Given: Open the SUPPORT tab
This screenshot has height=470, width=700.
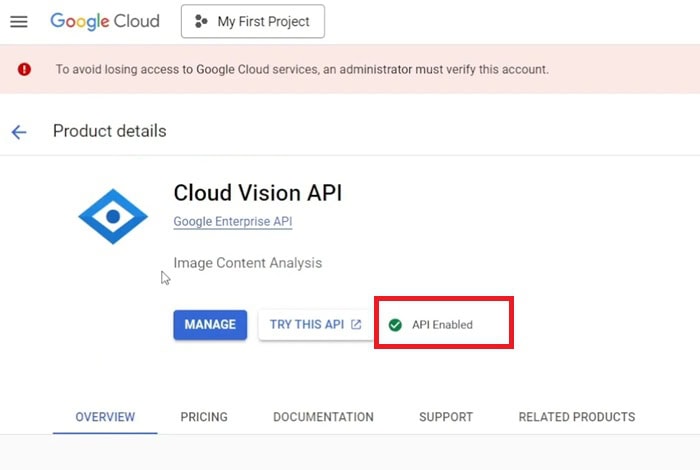Looking at the screenshot, I should click(x=446, y=417).
